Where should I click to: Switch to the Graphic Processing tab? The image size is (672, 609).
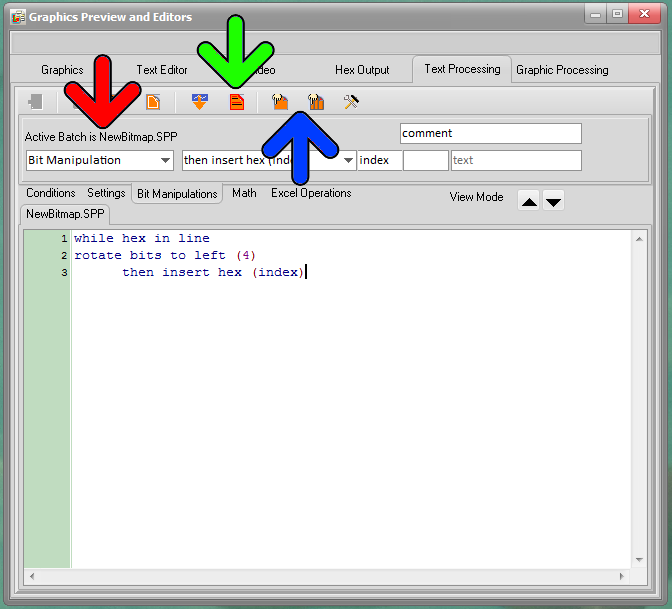[562, 70]
